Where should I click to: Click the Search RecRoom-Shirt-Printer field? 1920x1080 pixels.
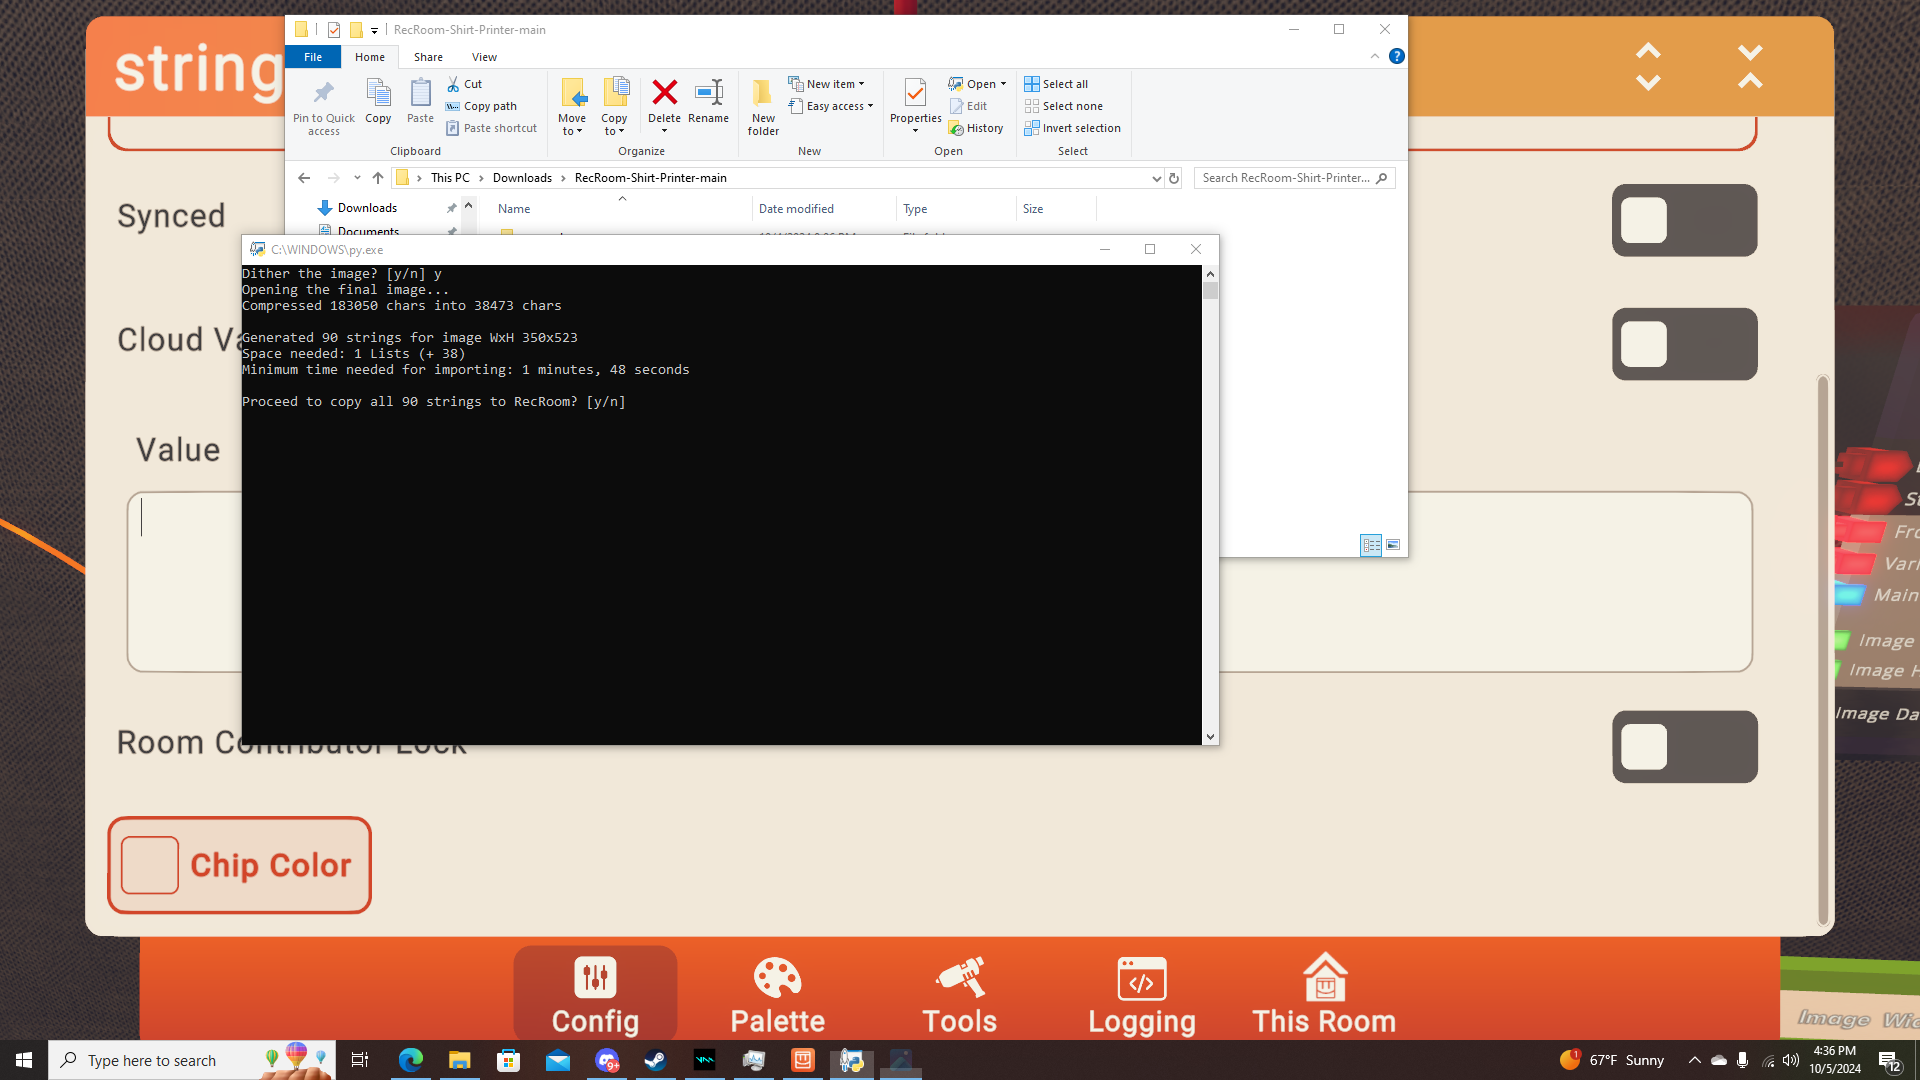coord(1285,178)
